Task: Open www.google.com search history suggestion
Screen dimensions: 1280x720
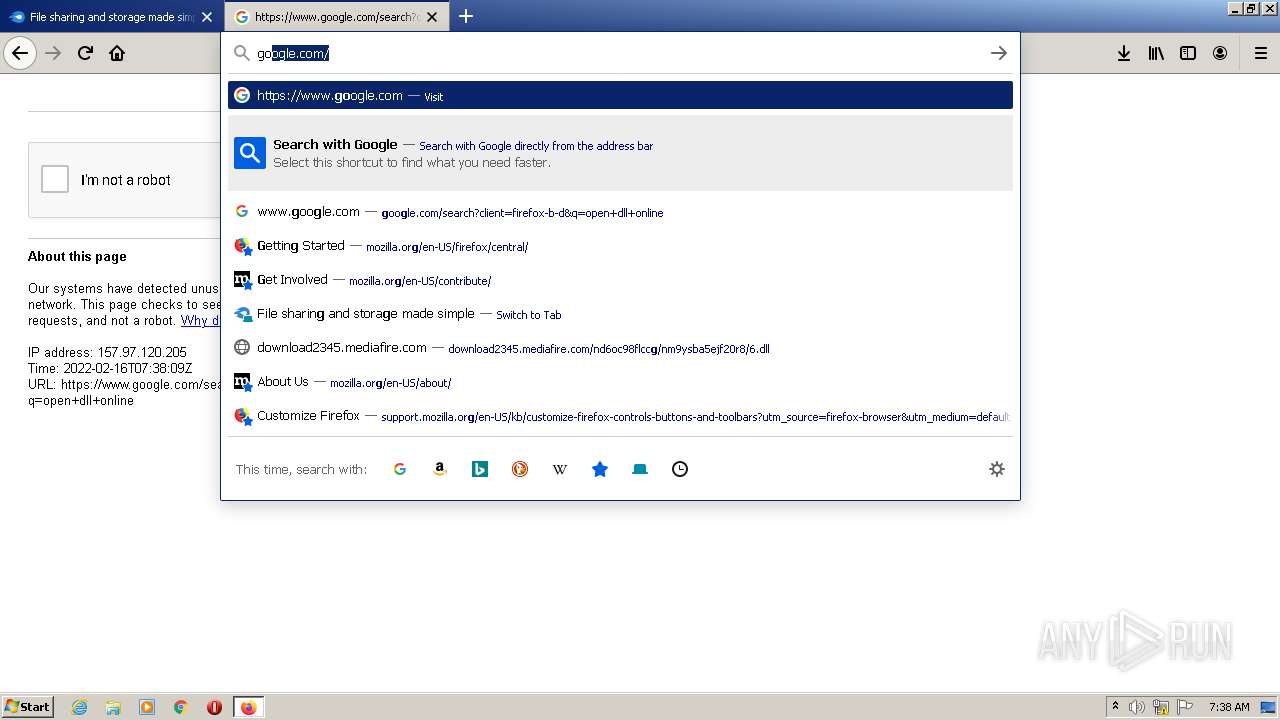Action: pos(620,212)
